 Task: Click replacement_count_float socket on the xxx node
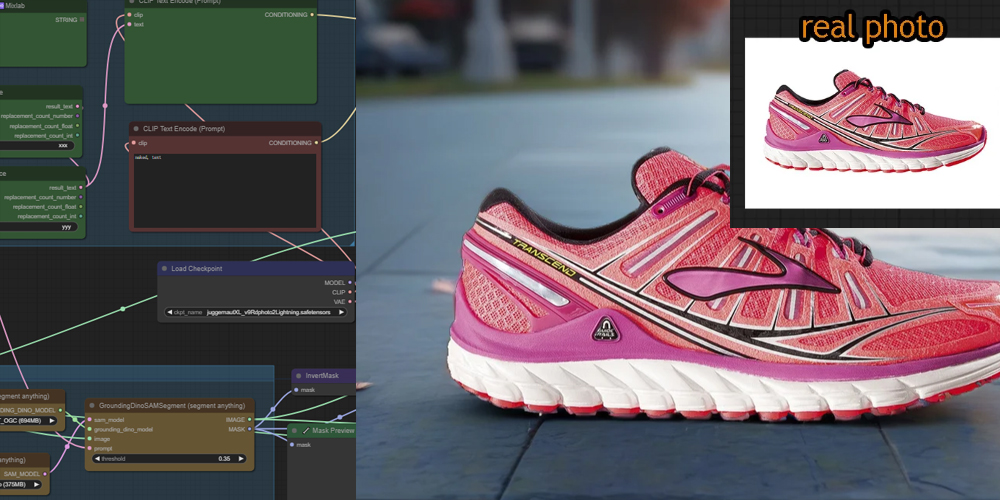[78, 126]
